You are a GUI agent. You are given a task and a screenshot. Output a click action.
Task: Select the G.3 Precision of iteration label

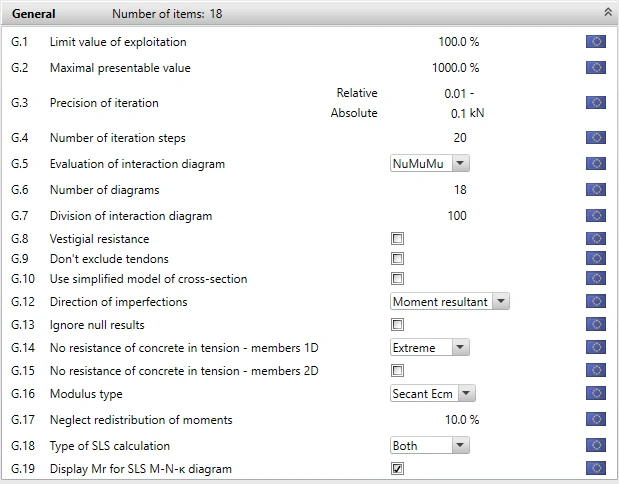click(104, 103)
